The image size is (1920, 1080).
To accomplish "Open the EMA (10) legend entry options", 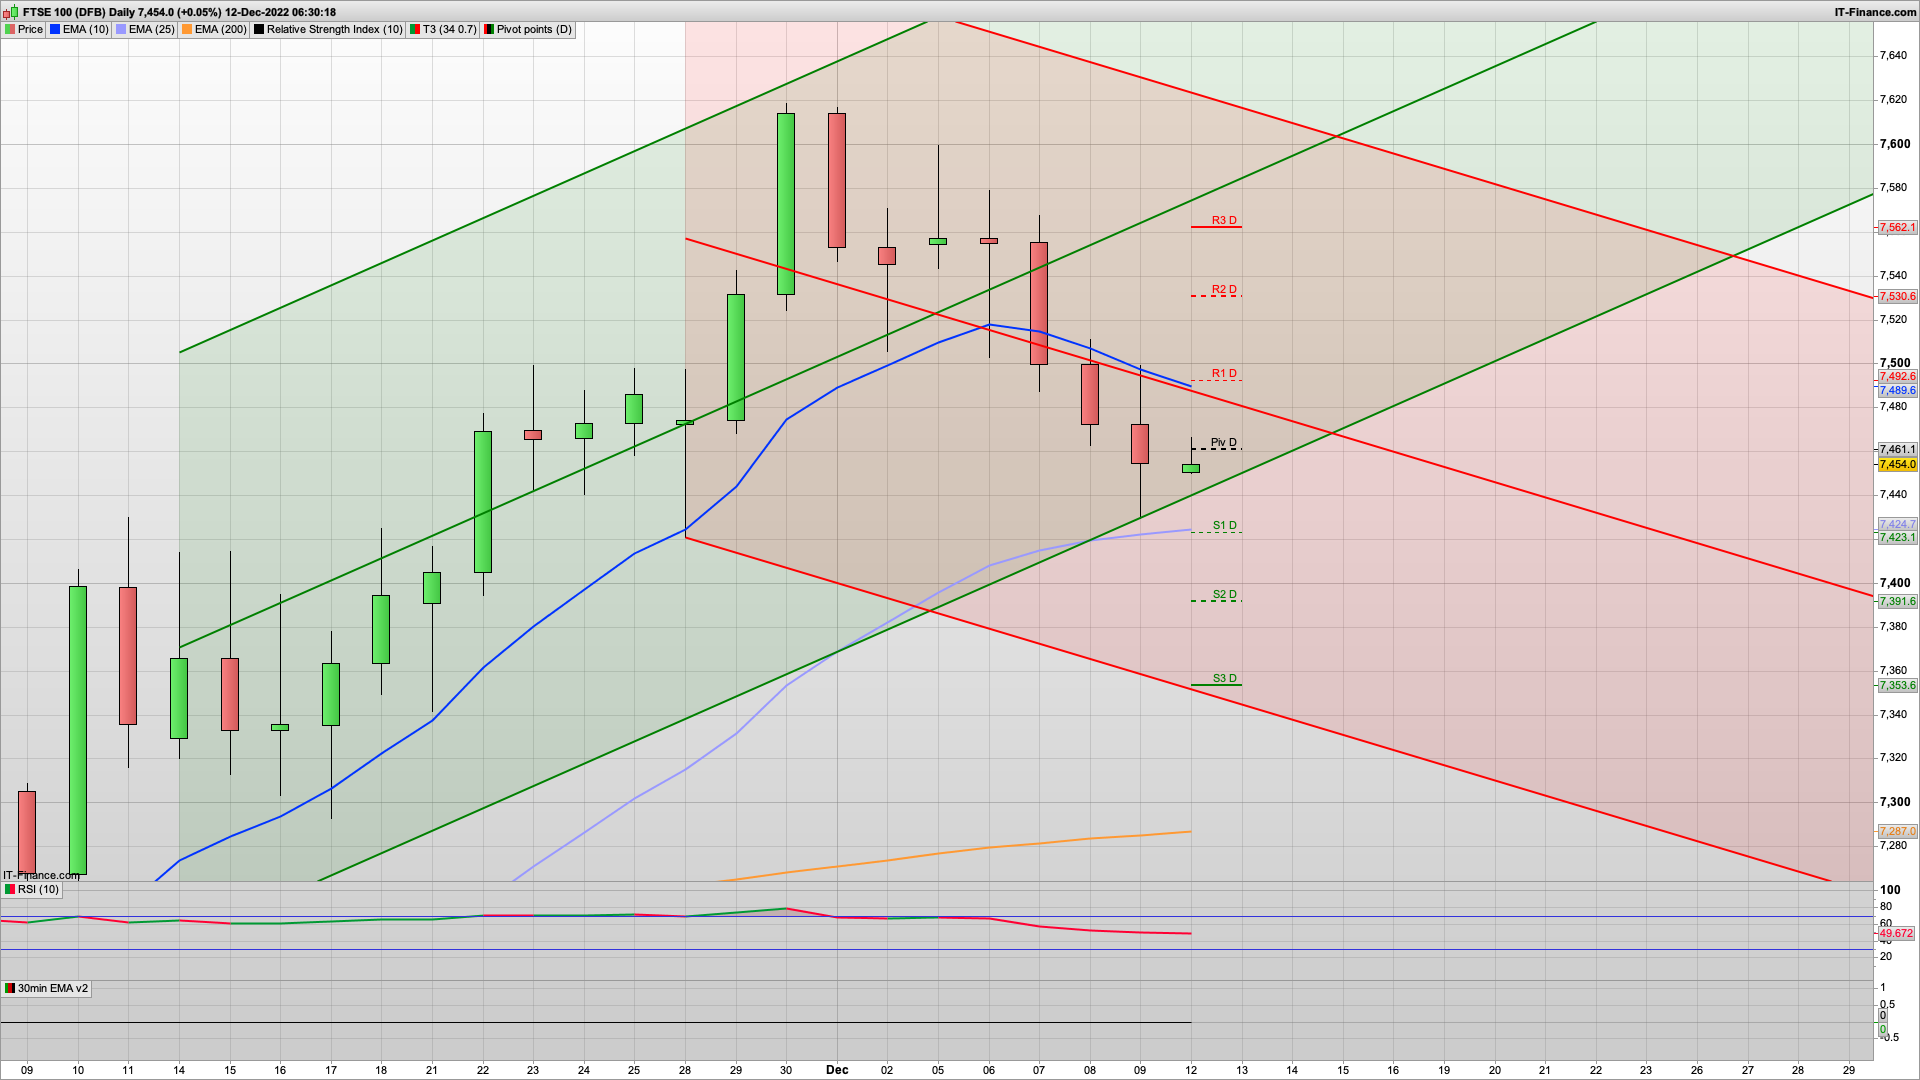I will coord(80,29).
